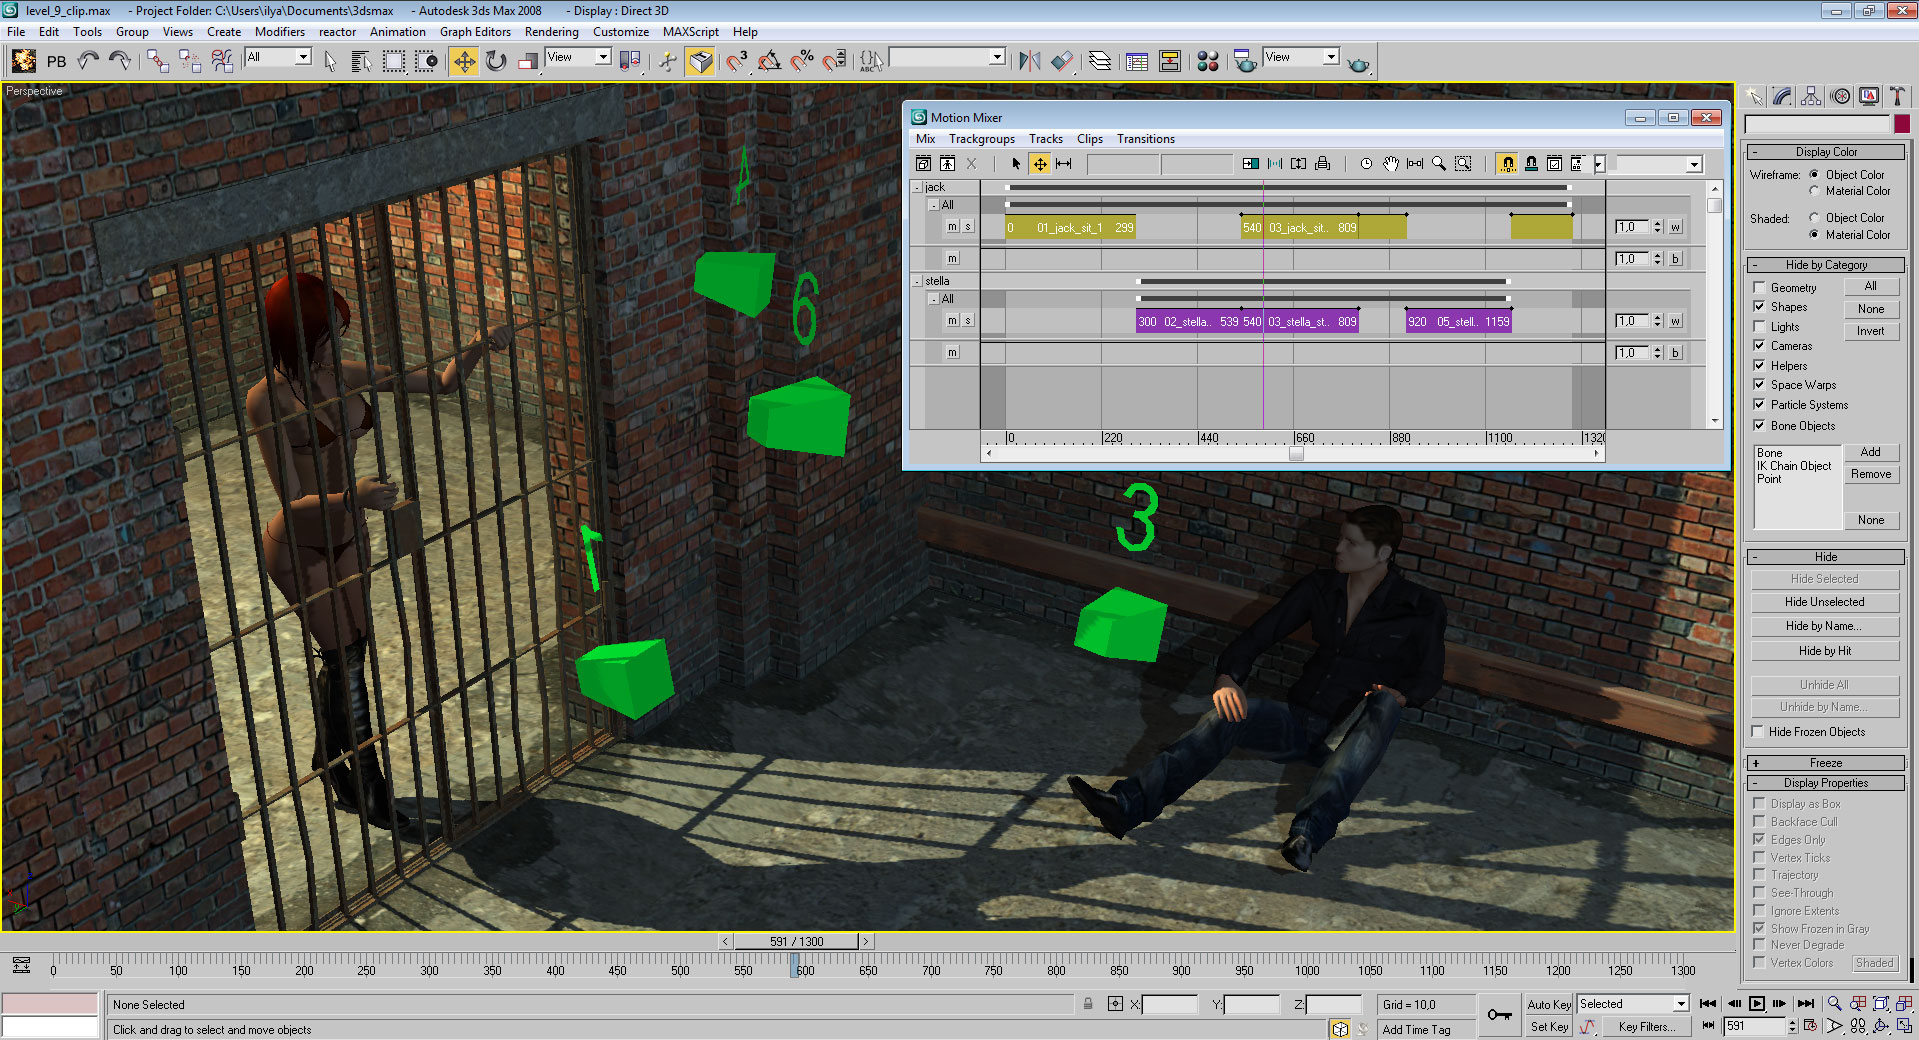Open the selection filter All dropdown

(x=279, y=58)
